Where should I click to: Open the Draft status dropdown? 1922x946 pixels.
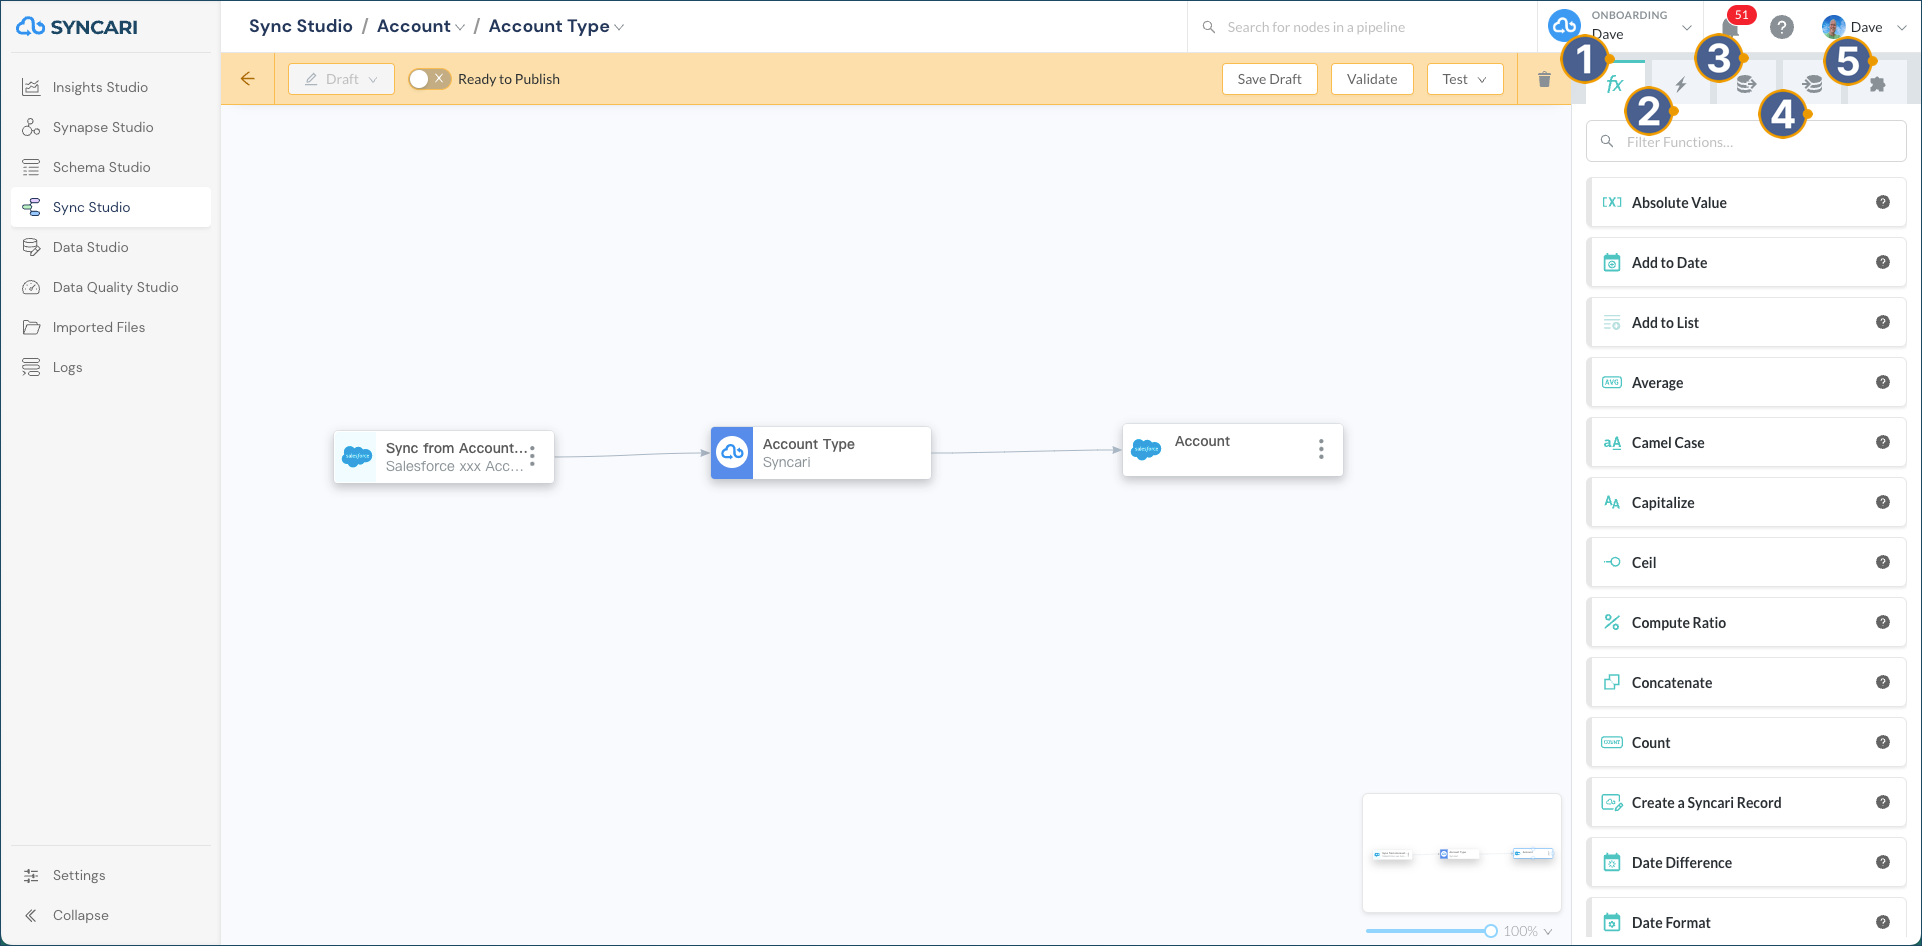point(341,79)
